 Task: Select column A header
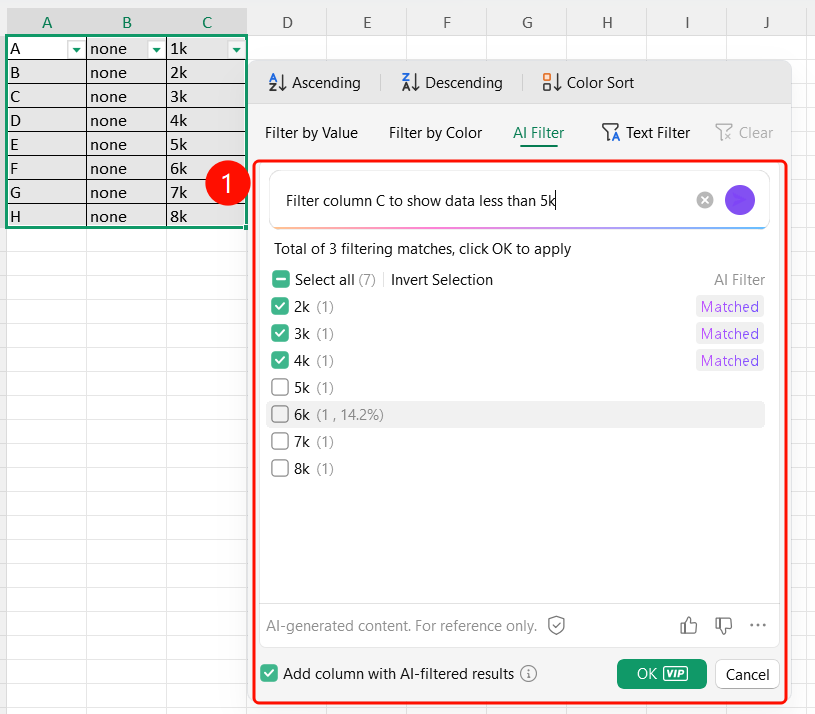pos(47,22)
